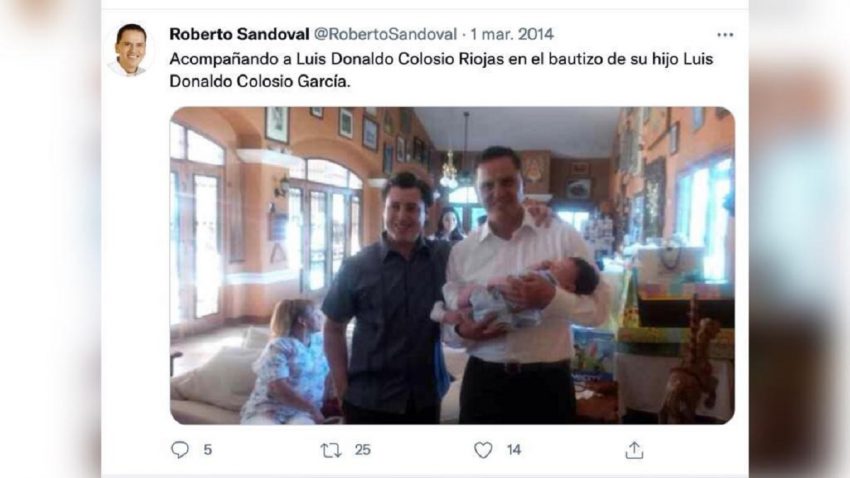Click the man in white shirt in photo

click(520, 286)
